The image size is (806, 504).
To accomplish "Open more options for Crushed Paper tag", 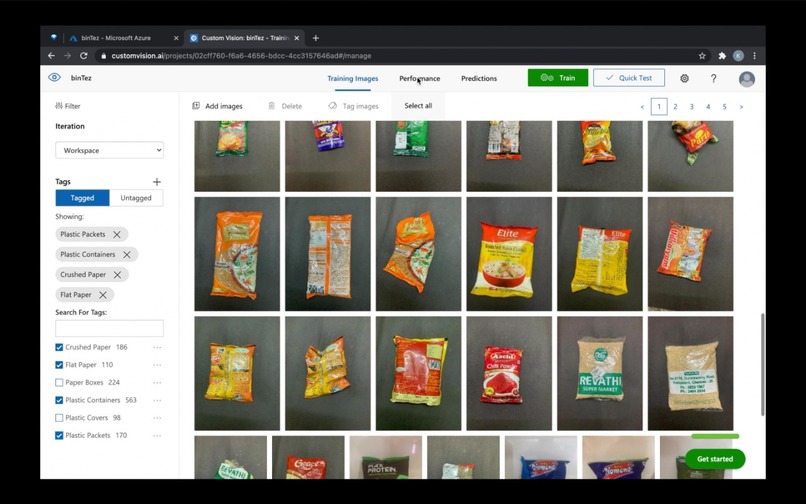I will click(157, 348).
